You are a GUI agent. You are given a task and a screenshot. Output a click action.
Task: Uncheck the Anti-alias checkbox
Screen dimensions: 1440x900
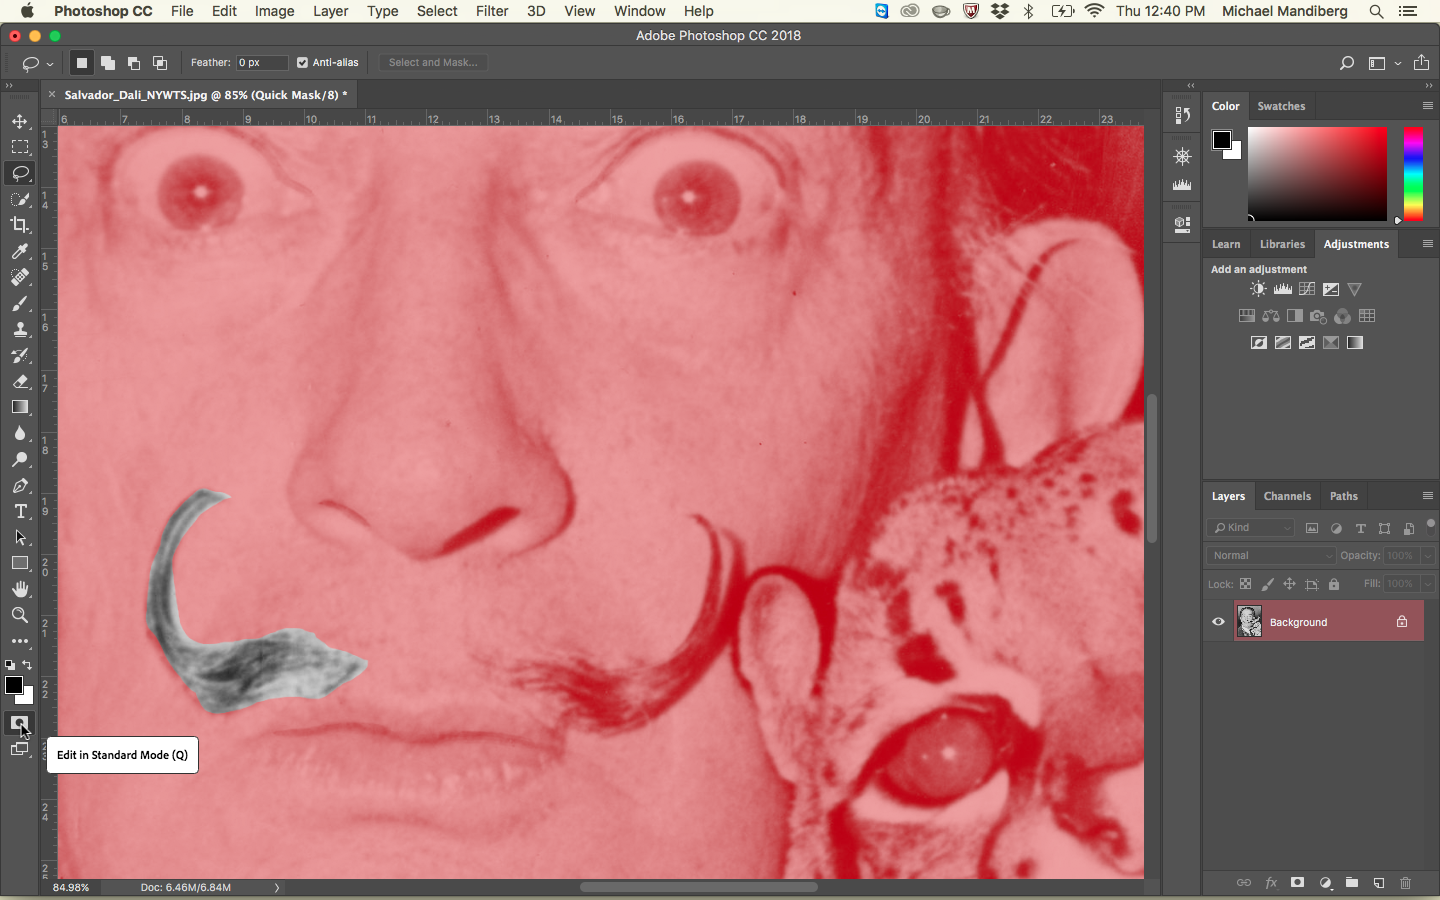pos(302,62)
